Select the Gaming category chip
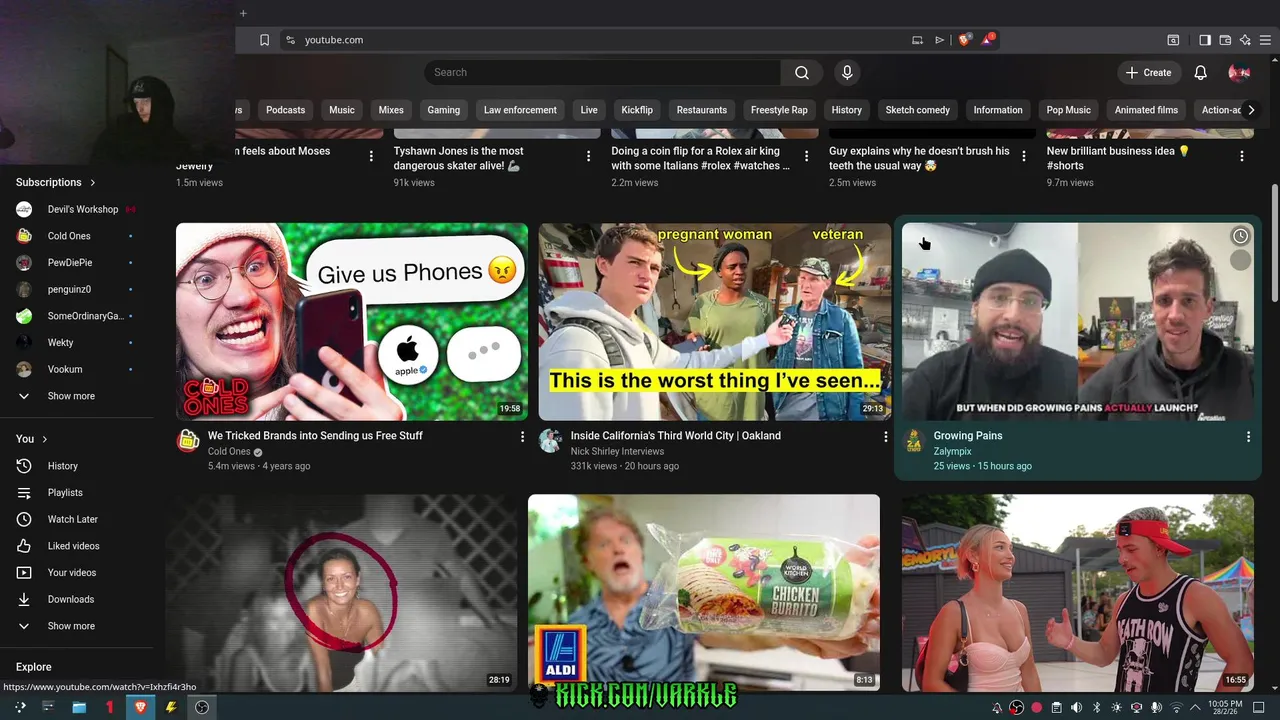1280x720 pixels. (x=443, y=110)
